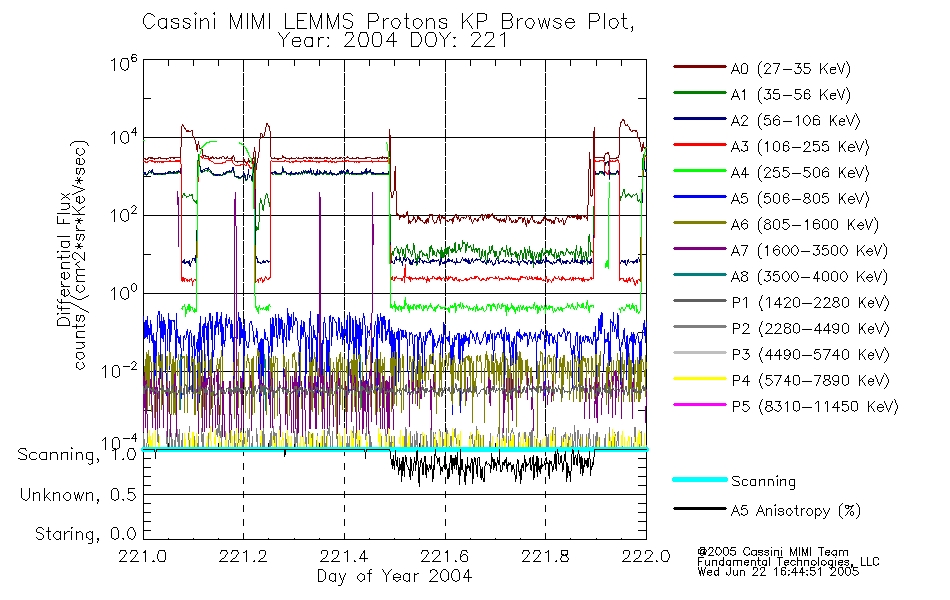Image resolution: width=950 pixels, height=600 pixels.
Task: Click the x-axis tick label 221.8
Action: tap(545, 556)
